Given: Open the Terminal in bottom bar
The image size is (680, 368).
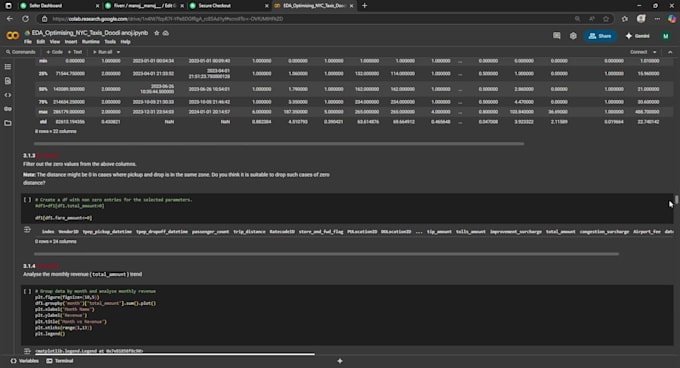Looking at the screenshot, I should tap(60, 361).
